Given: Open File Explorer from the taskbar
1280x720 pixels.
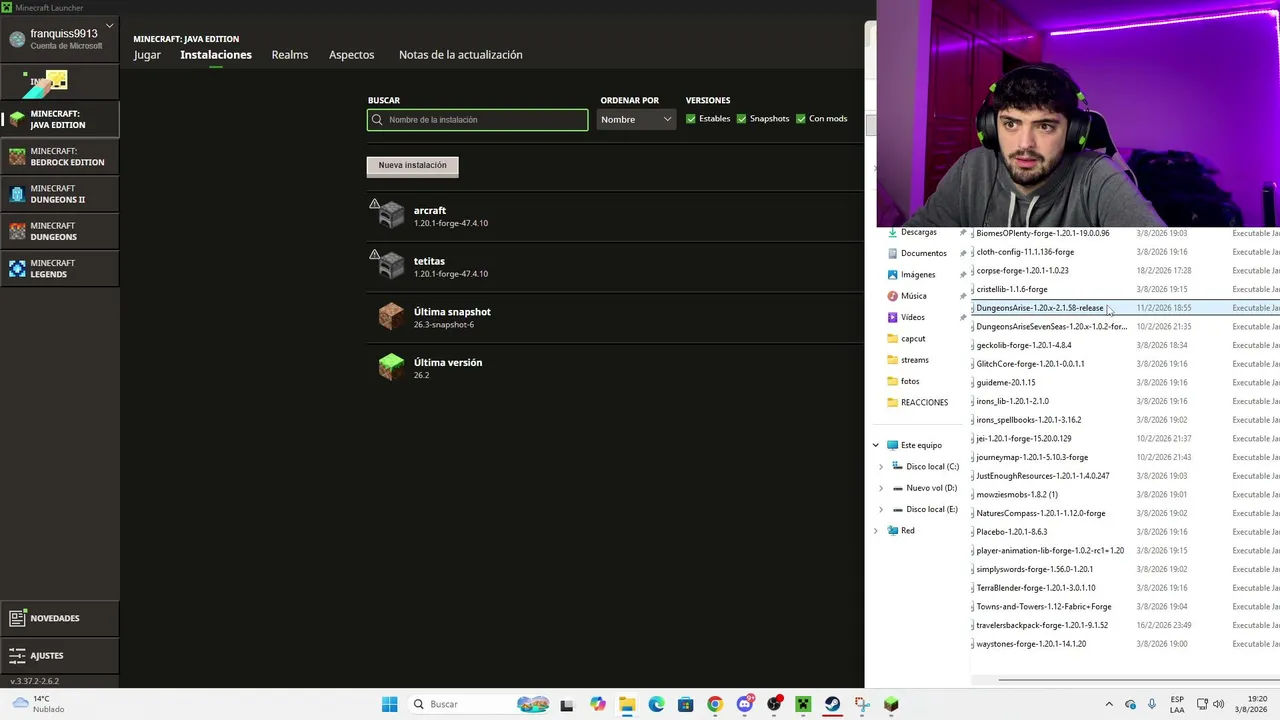Looking at the screenshot, I should coord(626,704).
